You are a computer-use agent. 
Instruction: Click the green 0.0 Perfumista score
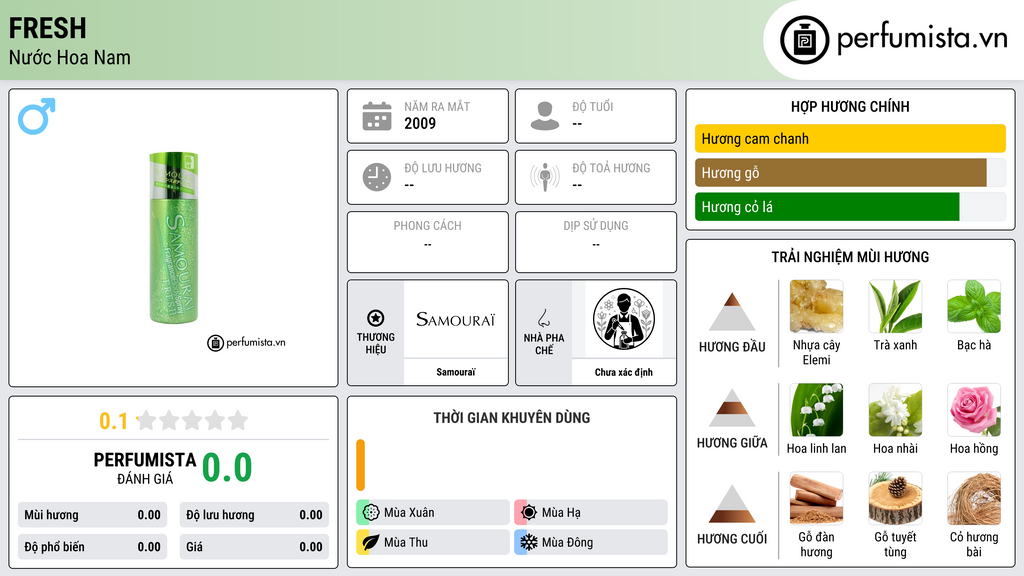tap(227, 468)
